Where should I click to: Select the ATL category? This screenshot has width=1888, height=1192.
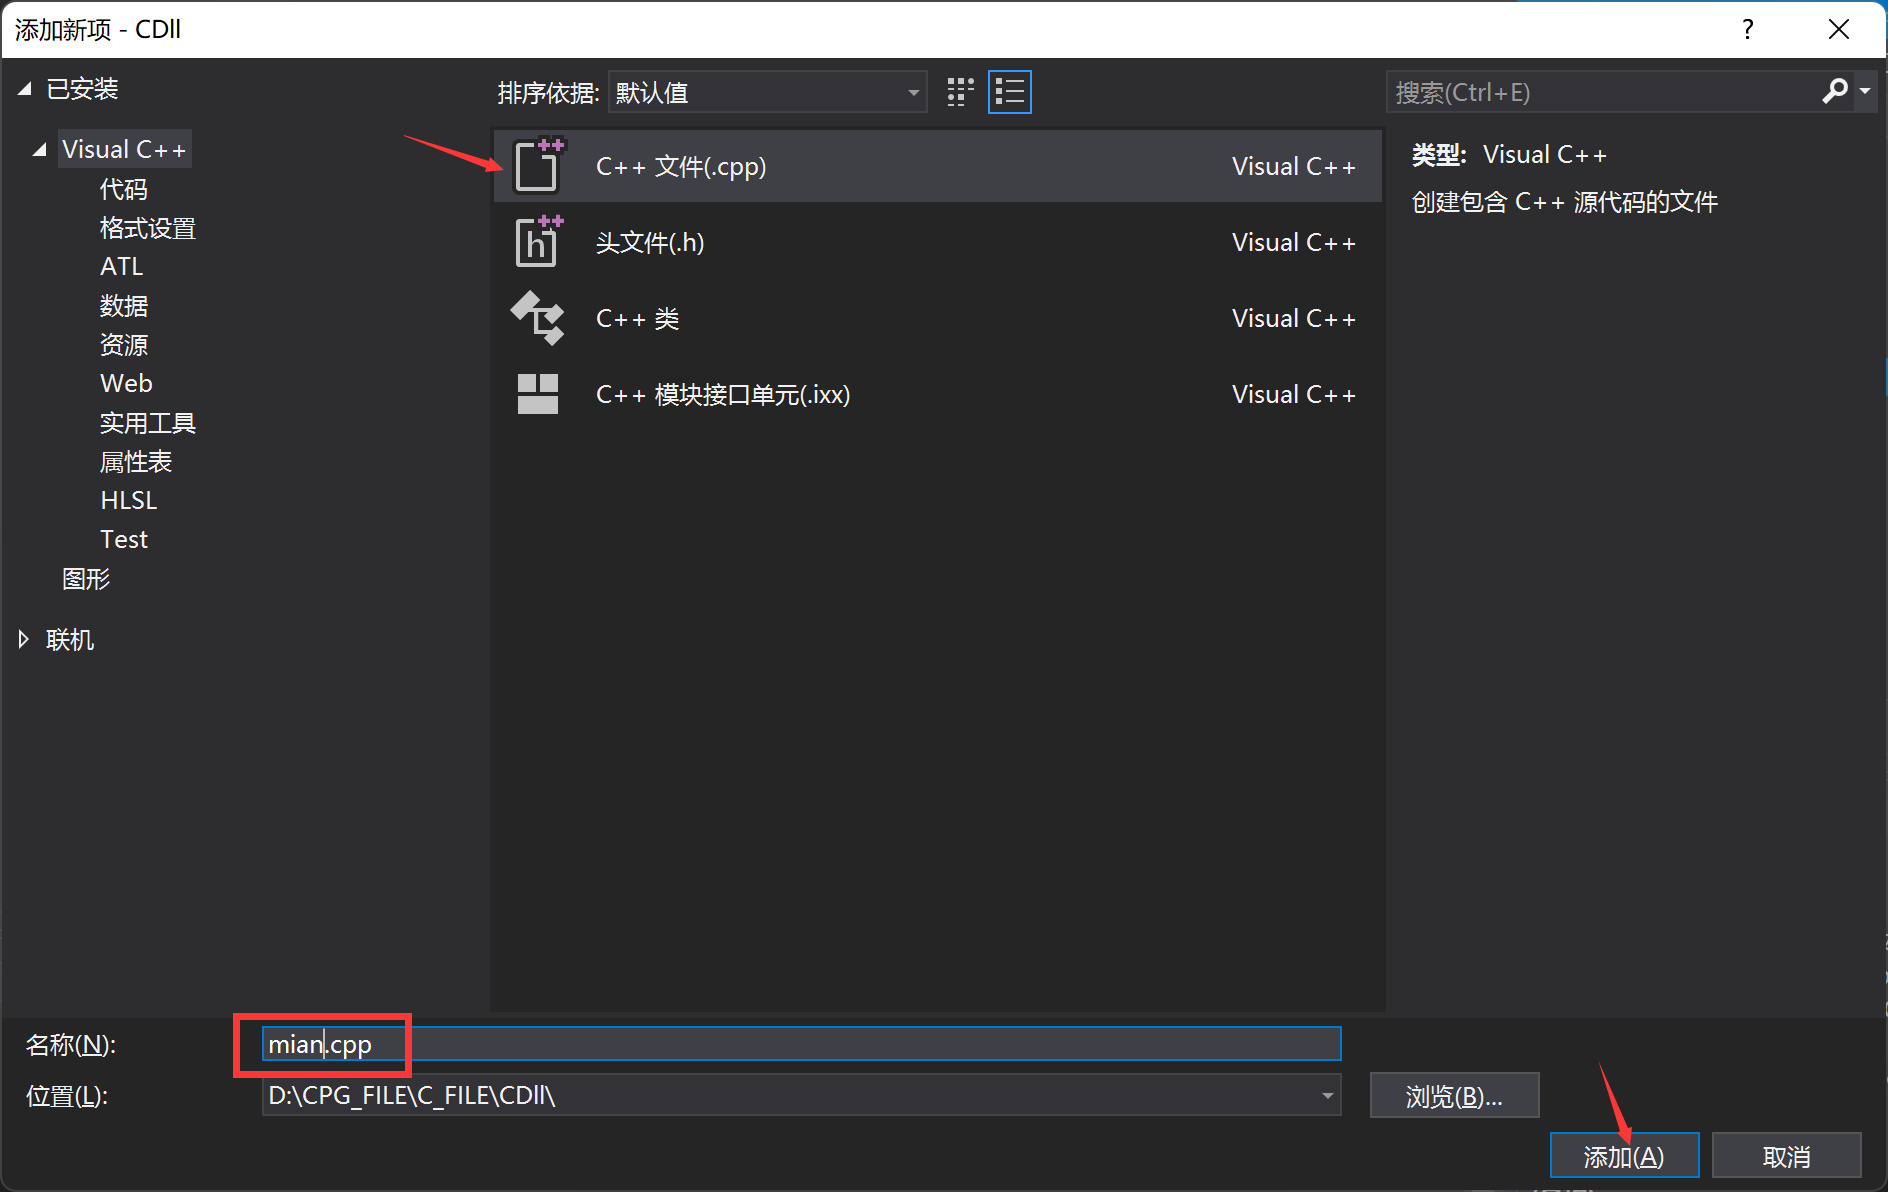[x=121, y=267]
